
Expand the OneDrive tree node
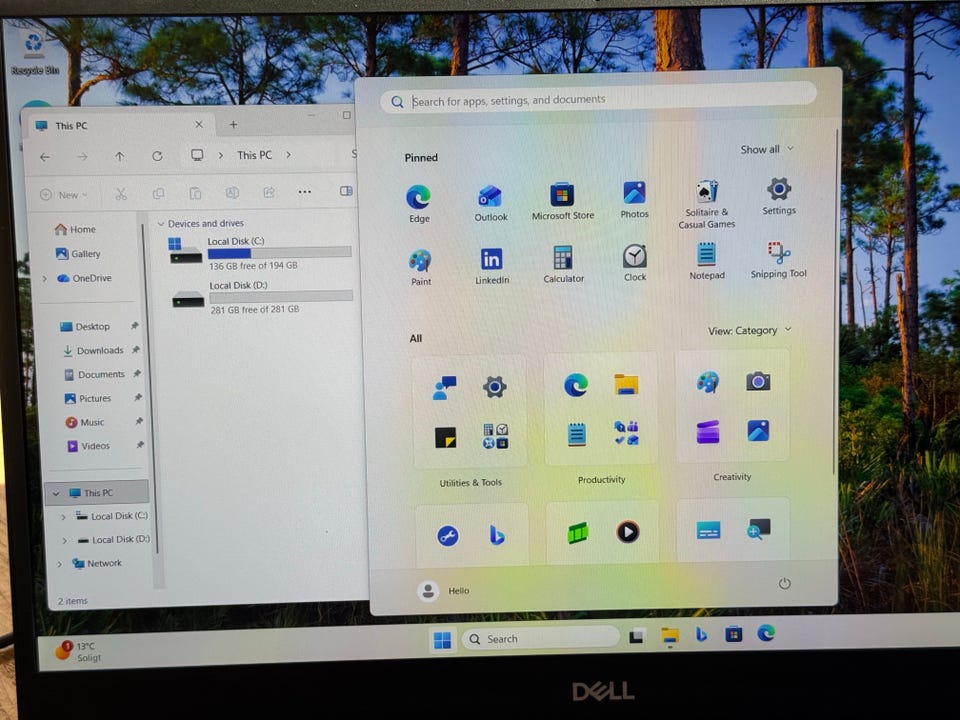44,279
